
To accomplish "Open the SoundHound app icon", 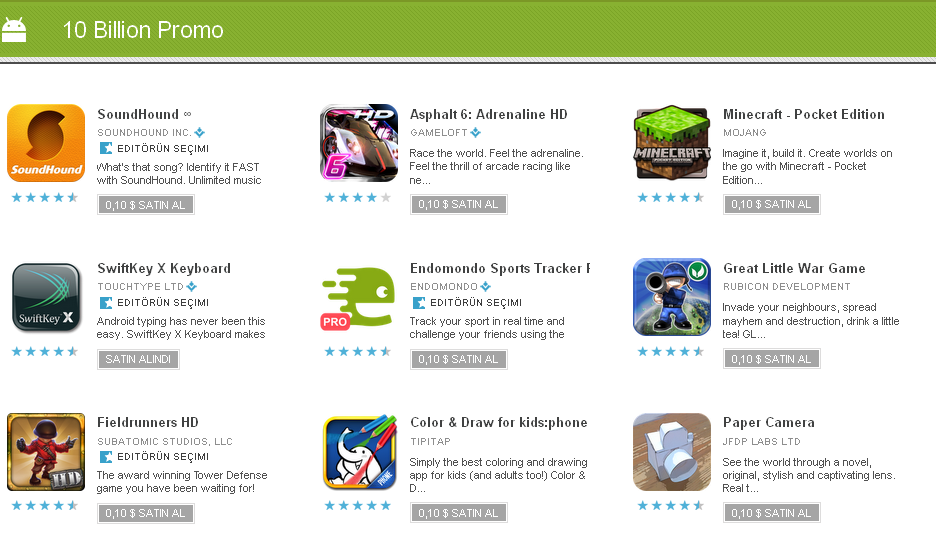I will (46, 143).
